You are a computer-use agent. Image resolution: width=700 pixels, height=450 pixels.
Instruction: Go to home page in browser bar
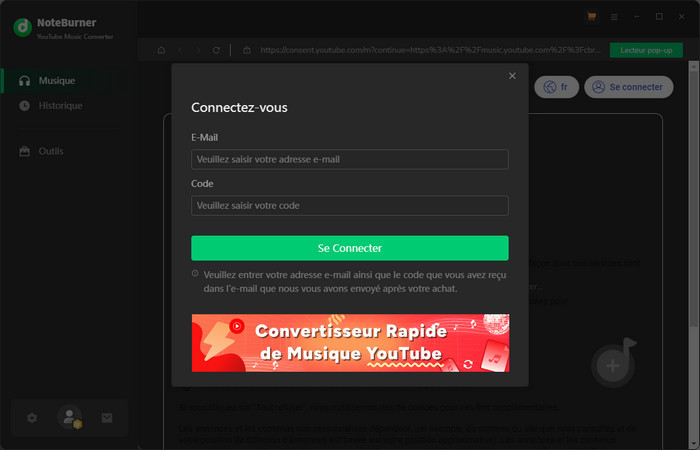click(x=161, y=50)
